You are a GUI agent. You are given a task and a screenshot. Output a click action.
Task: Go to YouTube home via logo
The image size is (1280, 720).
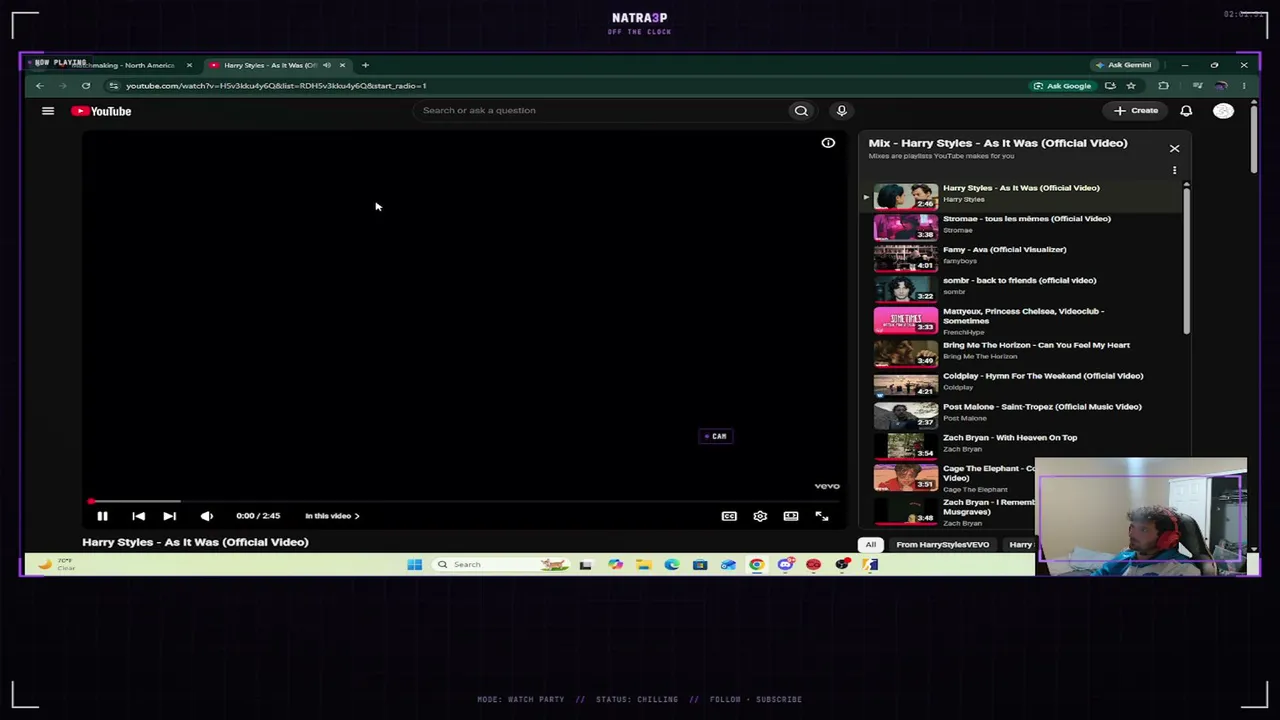pyautogui.click(x=101, y=111)
